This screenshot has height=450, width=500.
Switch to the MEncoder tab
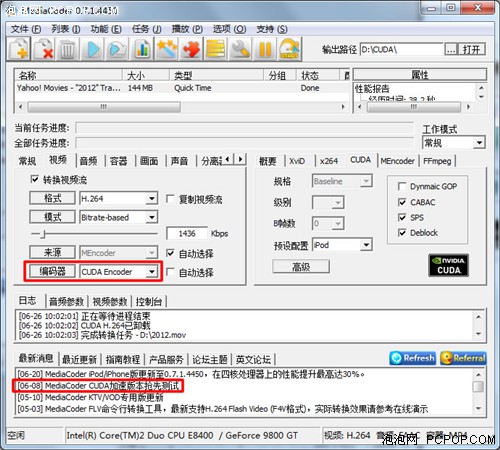(x=397, y=161)
